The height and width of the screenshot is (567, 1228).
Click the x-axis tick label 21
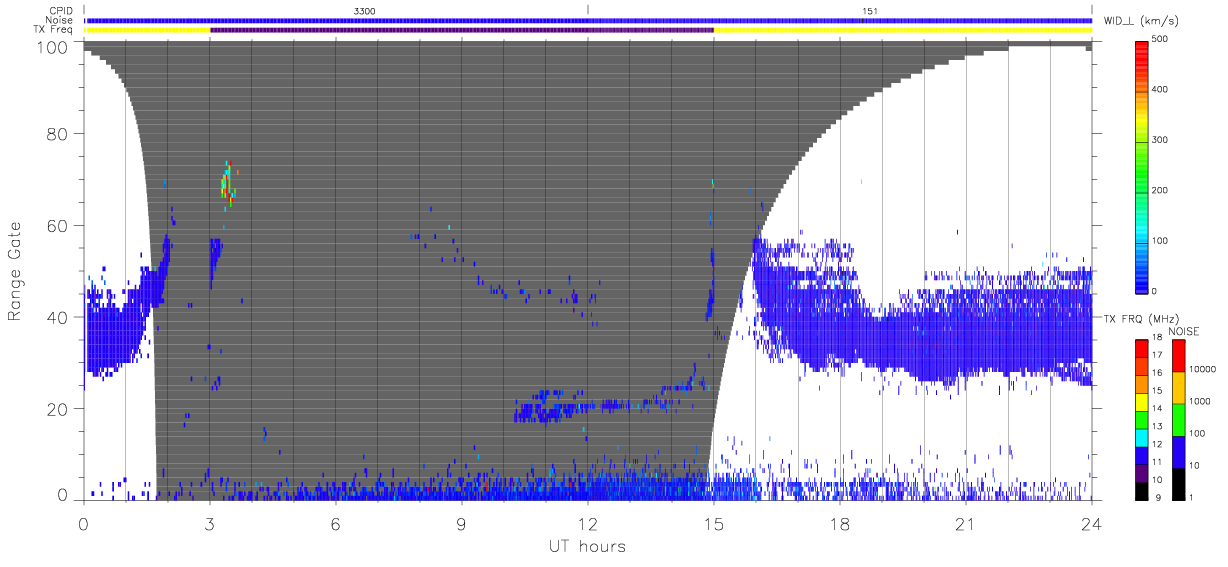[966, 524]
